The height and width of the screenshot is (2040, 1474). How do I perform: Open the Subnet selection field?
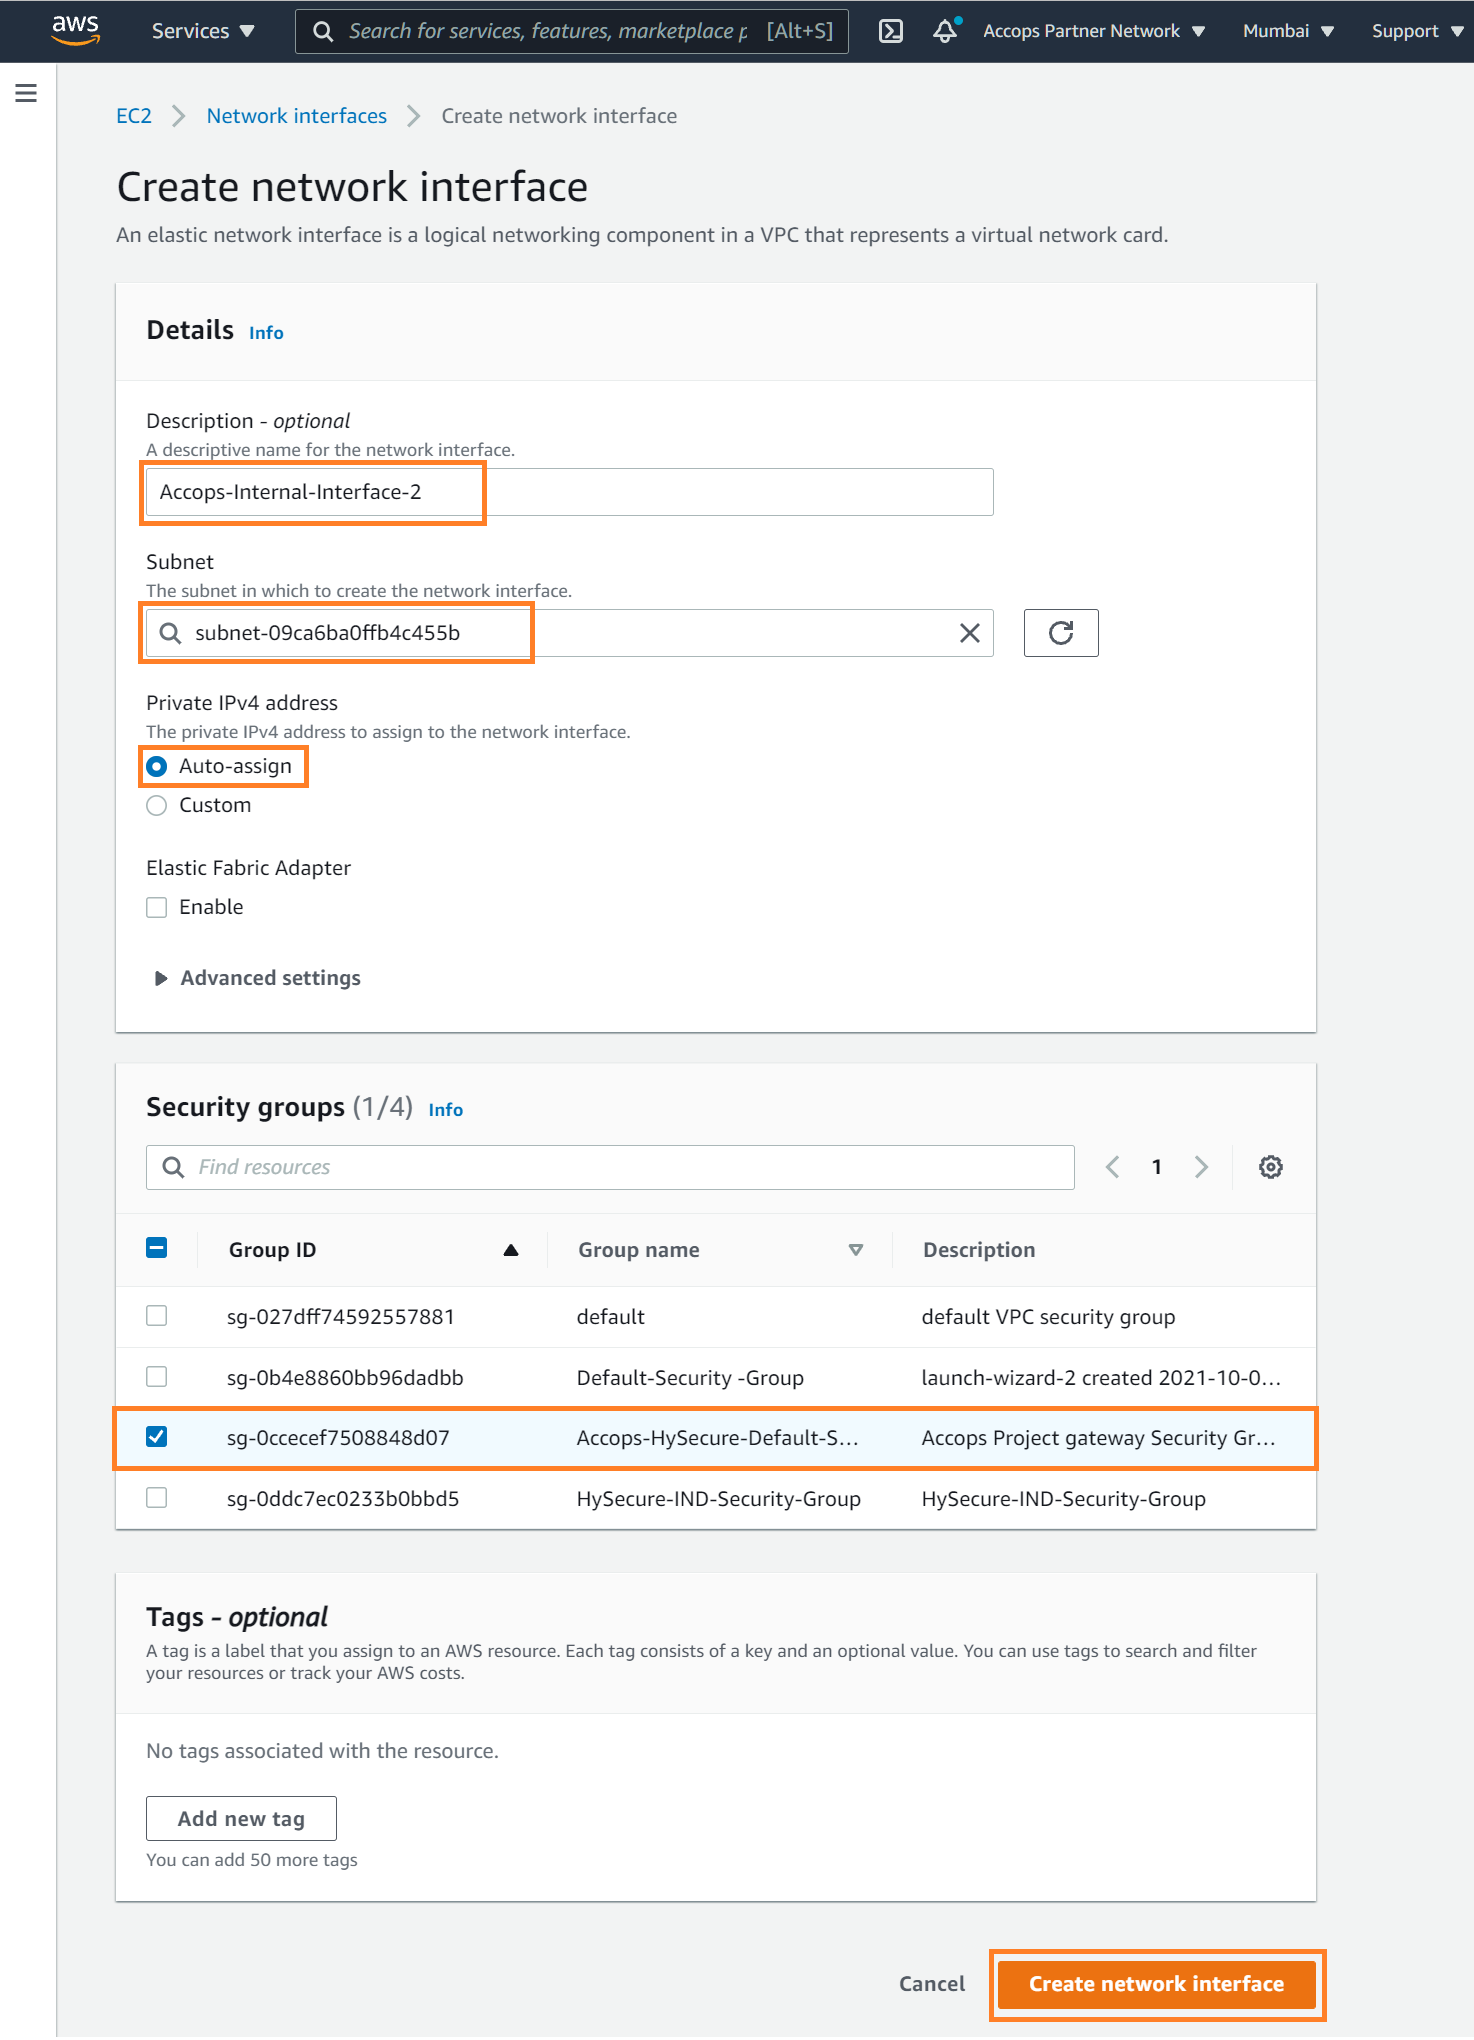tap(570, 633)
